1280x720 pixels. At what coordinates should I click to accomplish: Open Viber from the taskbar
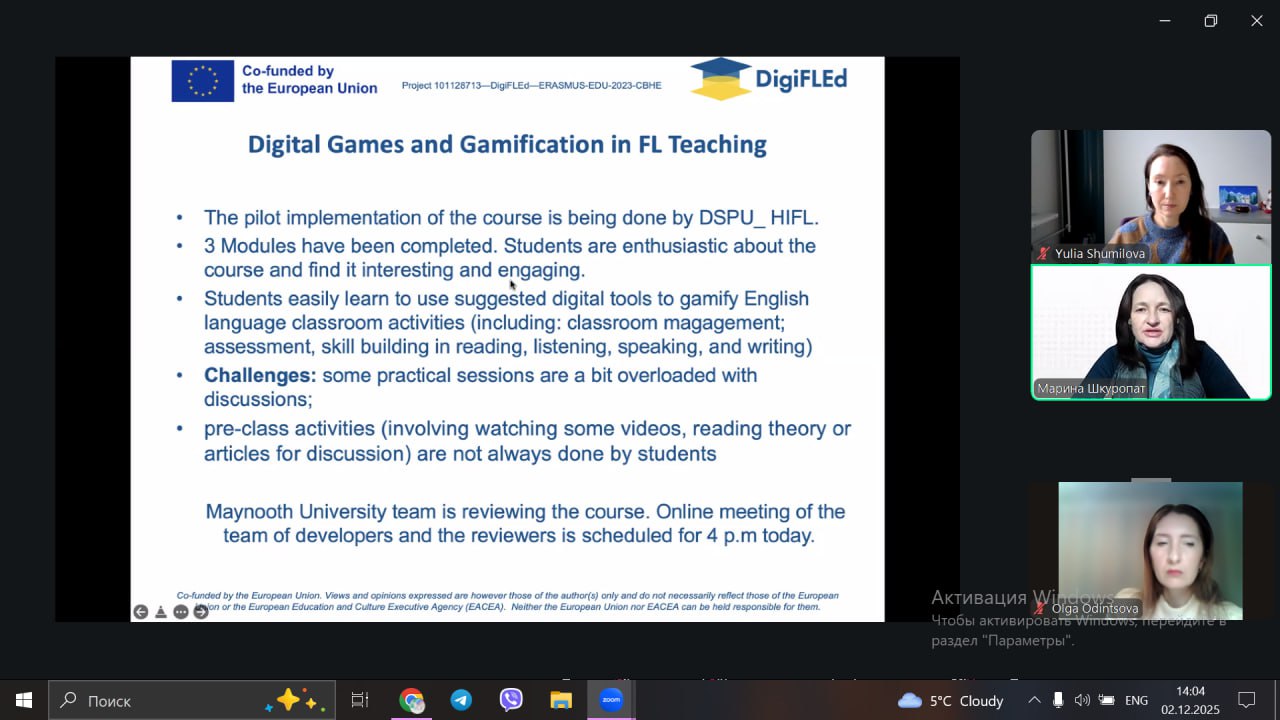click(x=511, y=700)
